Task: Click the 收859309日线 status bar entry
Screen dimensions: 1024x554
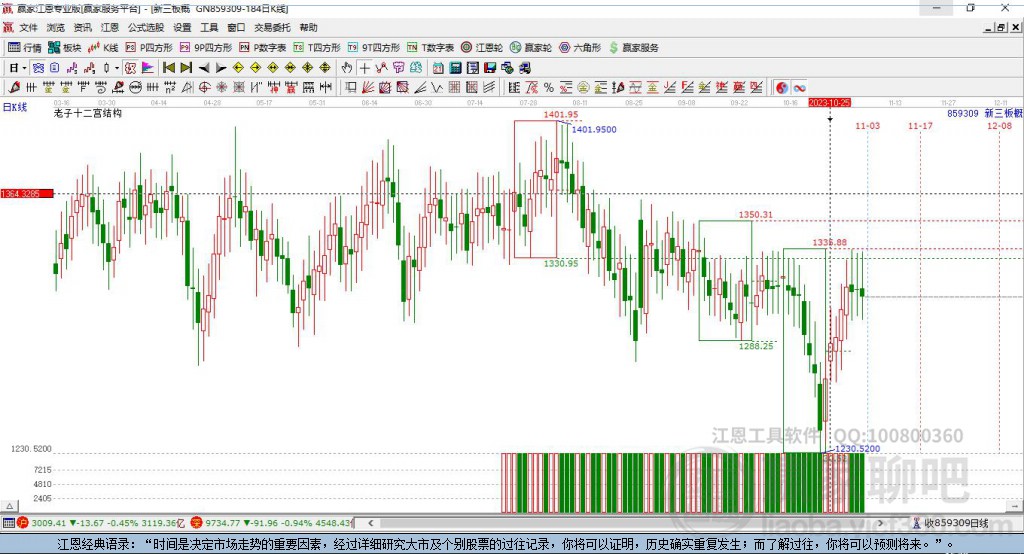Action: (952, 523)
